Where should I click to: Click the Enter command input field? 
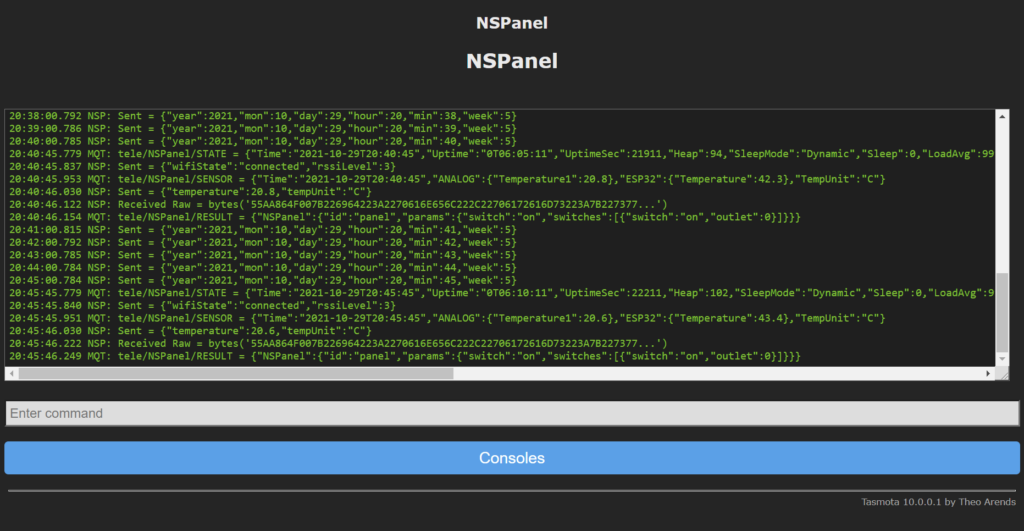(x=512, y=413)
